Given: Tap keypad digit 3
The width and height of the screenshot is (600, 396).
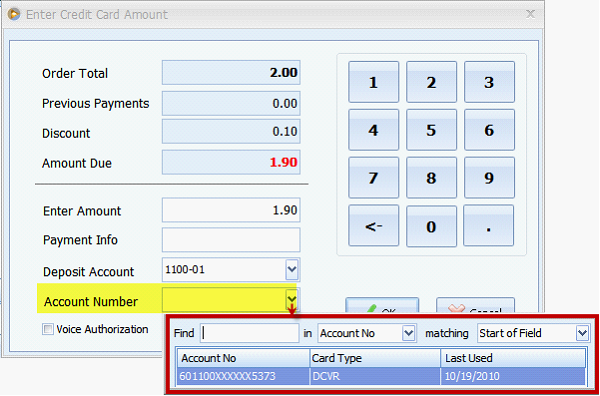Looking at the screenshot, I should [x=489, y=82].
